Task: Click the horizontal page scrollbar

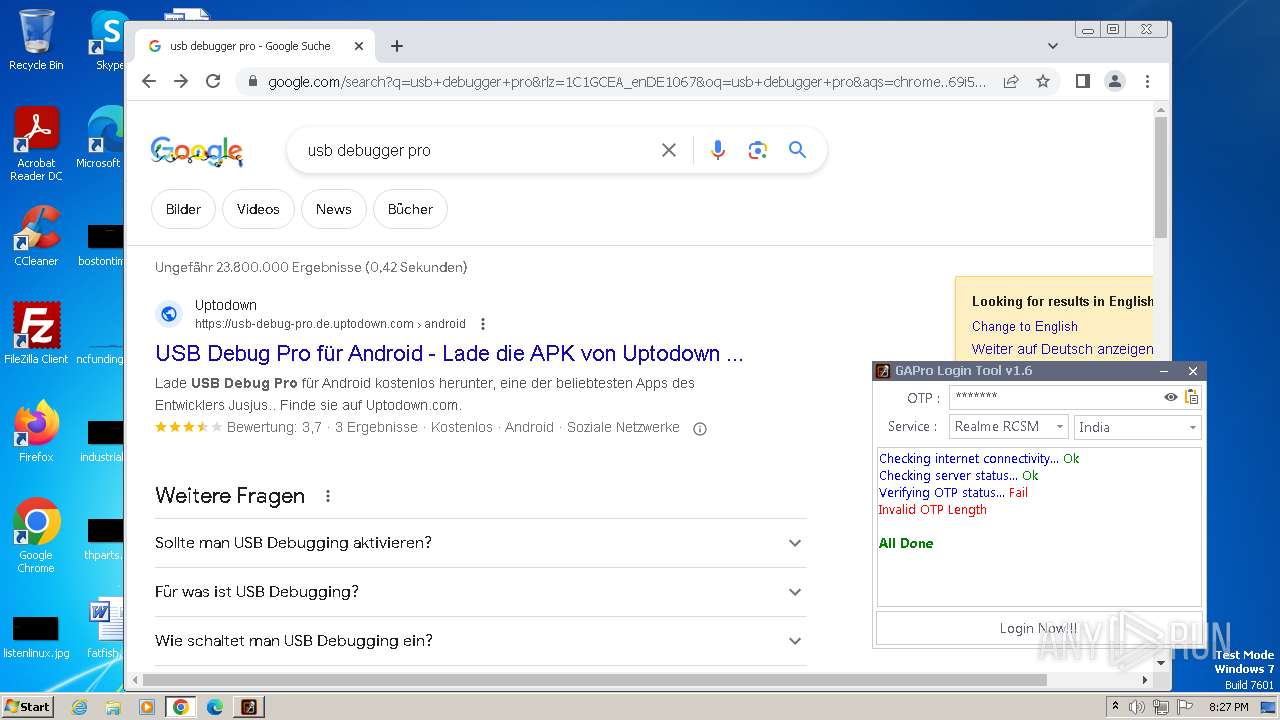Action: coord(595,680)
